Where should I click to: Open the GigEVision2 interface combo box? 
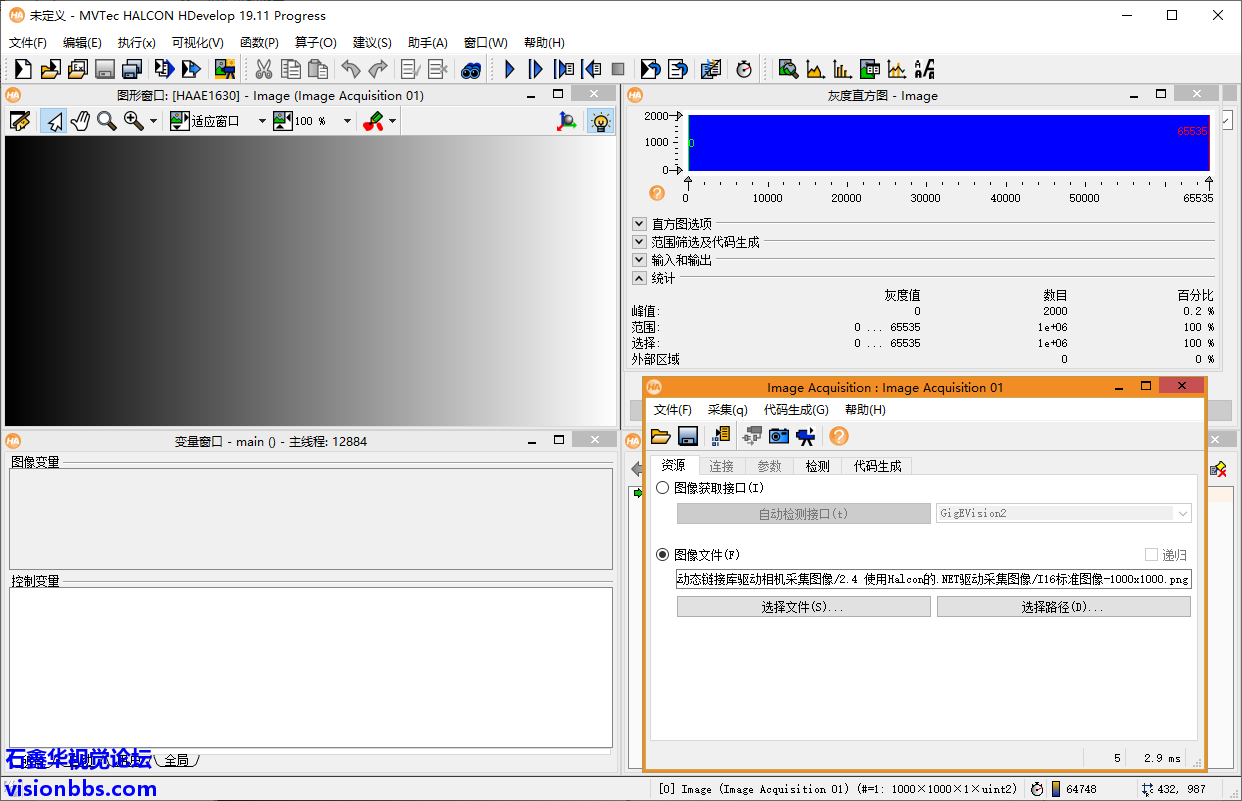tap(1063, 513)
